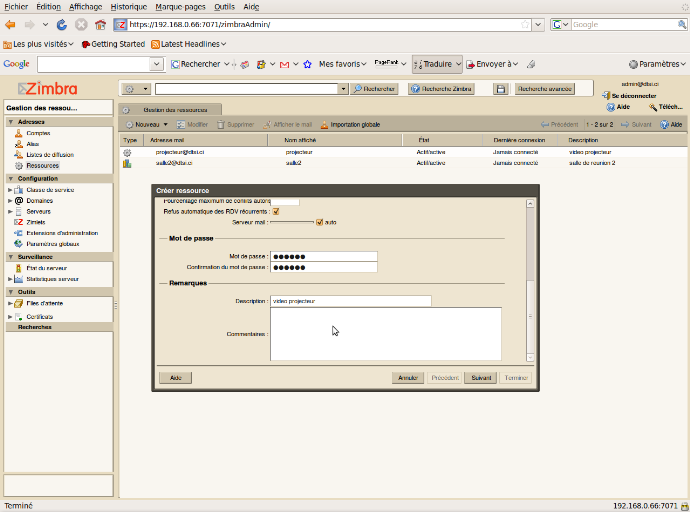Click the Importation globale toolbar icon
The image size is (690, 512).
pyautogui.click(x=325, y=125)
